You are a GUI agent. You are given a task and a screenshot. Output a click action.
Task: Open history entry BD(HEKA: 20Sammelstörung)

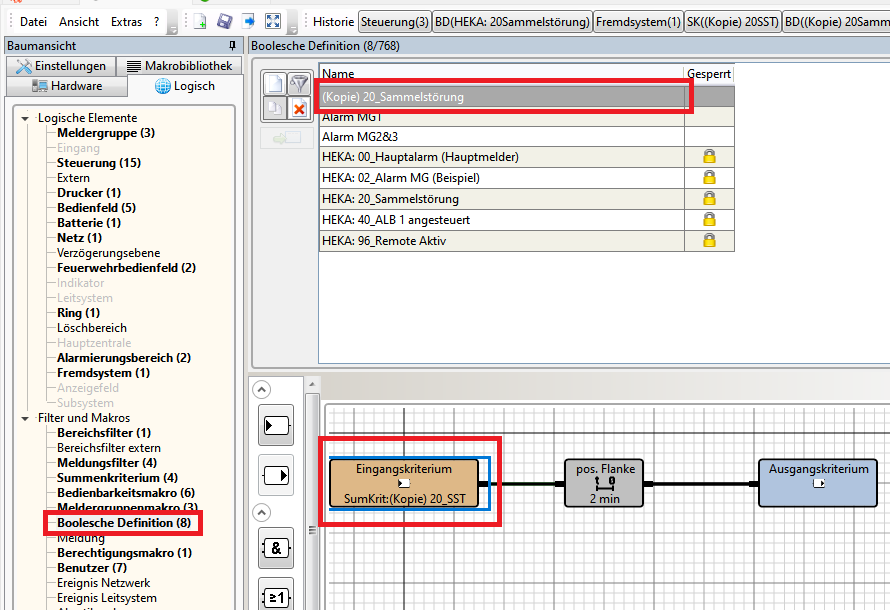[512, 22]
